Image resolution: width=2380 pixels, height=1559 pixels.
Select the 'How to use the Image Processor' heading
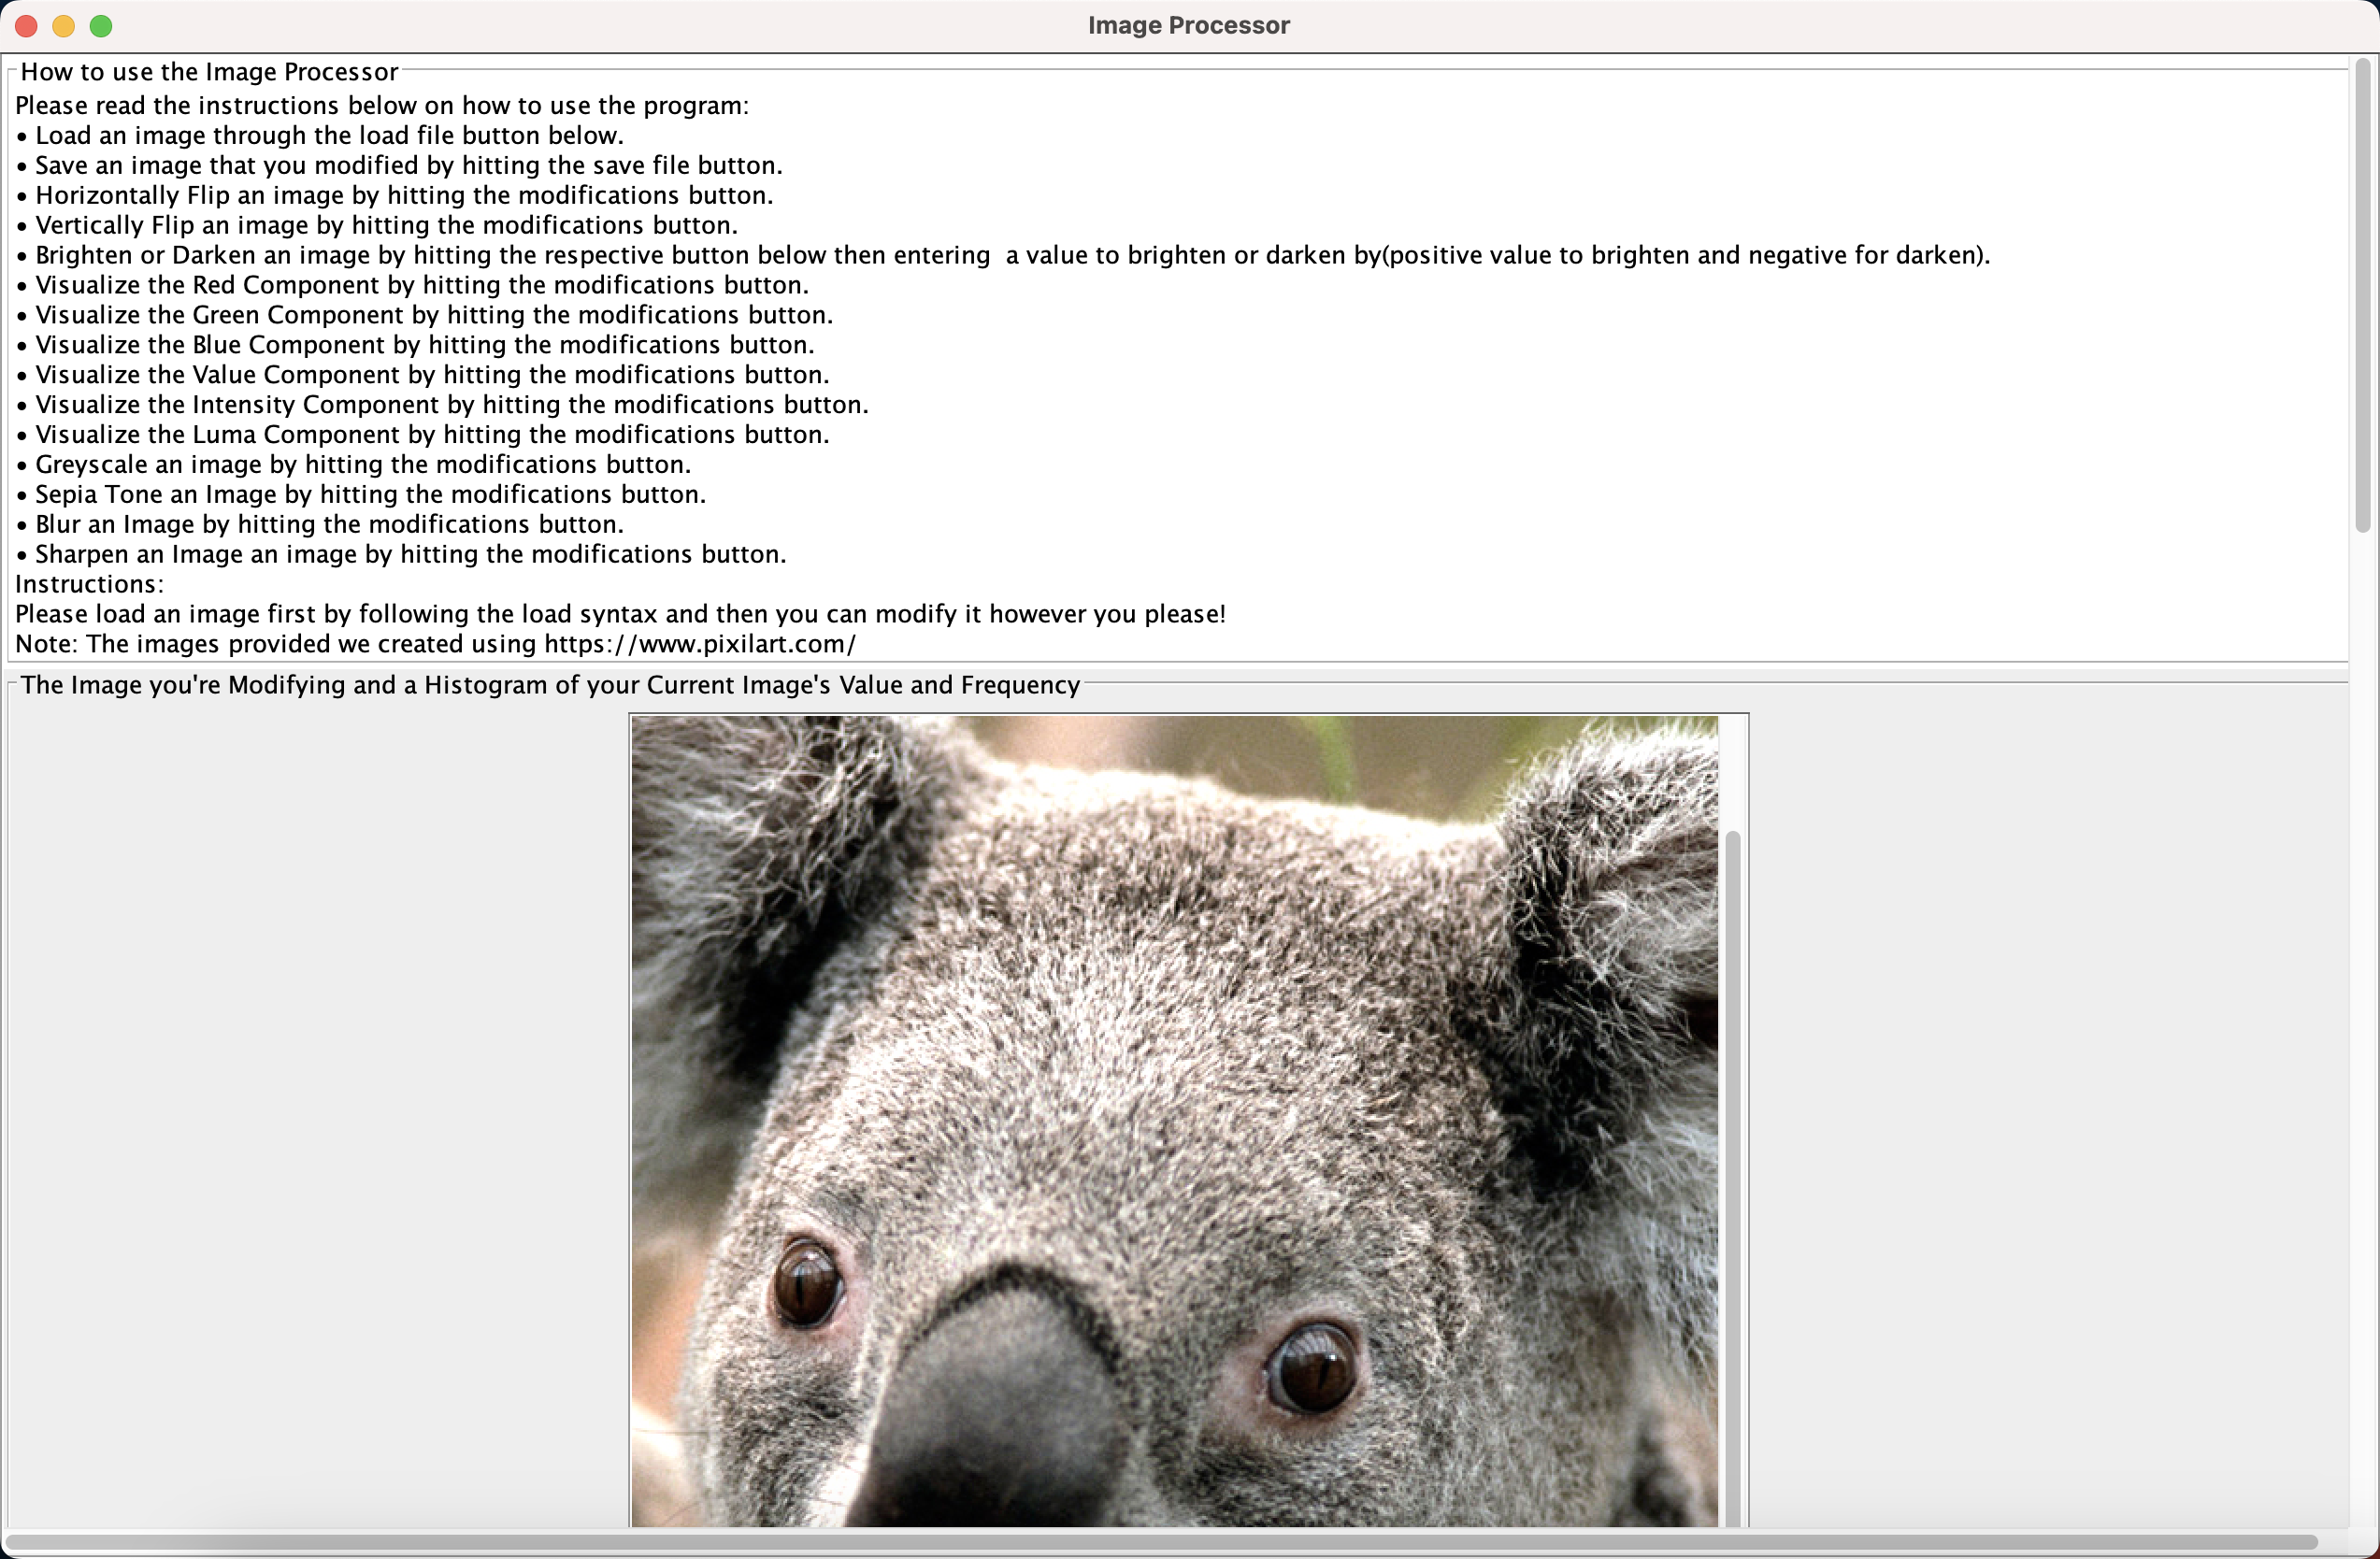coord(209,72)
